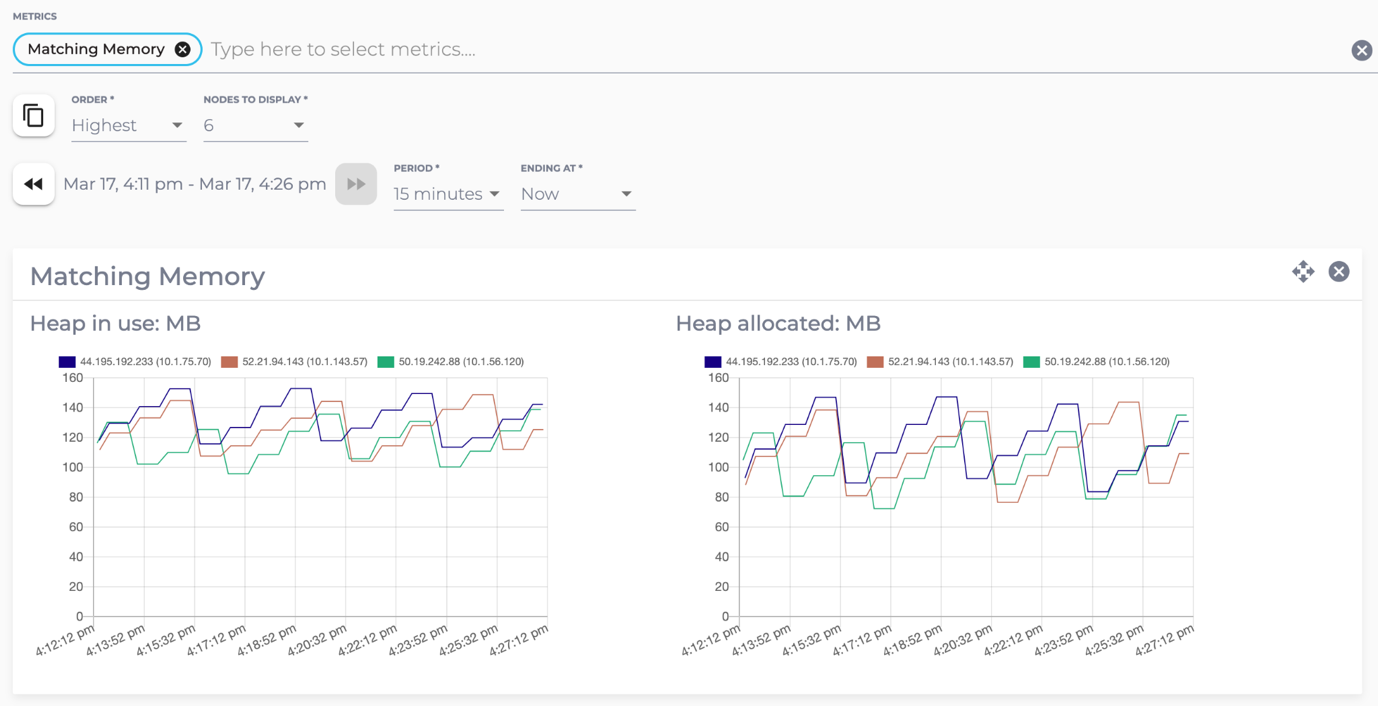Open the Ending At dropdown set to Now
Viewport: 1378px width, 706px height.
577,194
